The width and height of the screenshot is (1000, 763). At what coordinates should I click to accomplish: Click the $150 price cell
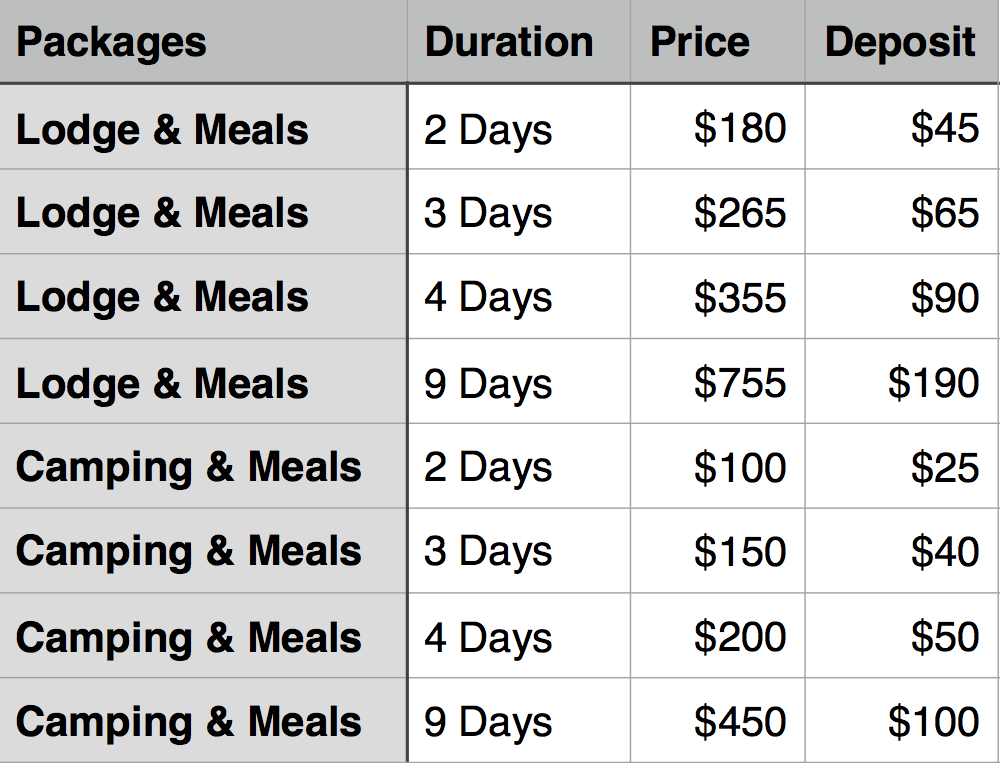click(717, 551)
